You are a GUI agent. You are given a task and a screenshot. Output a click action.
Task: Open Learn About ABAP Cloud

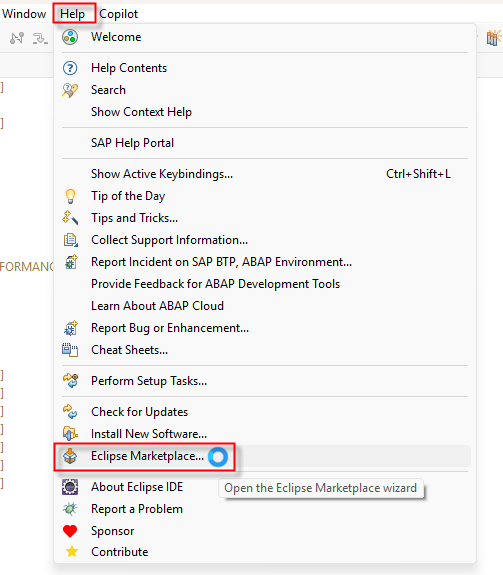pos(265,306)
